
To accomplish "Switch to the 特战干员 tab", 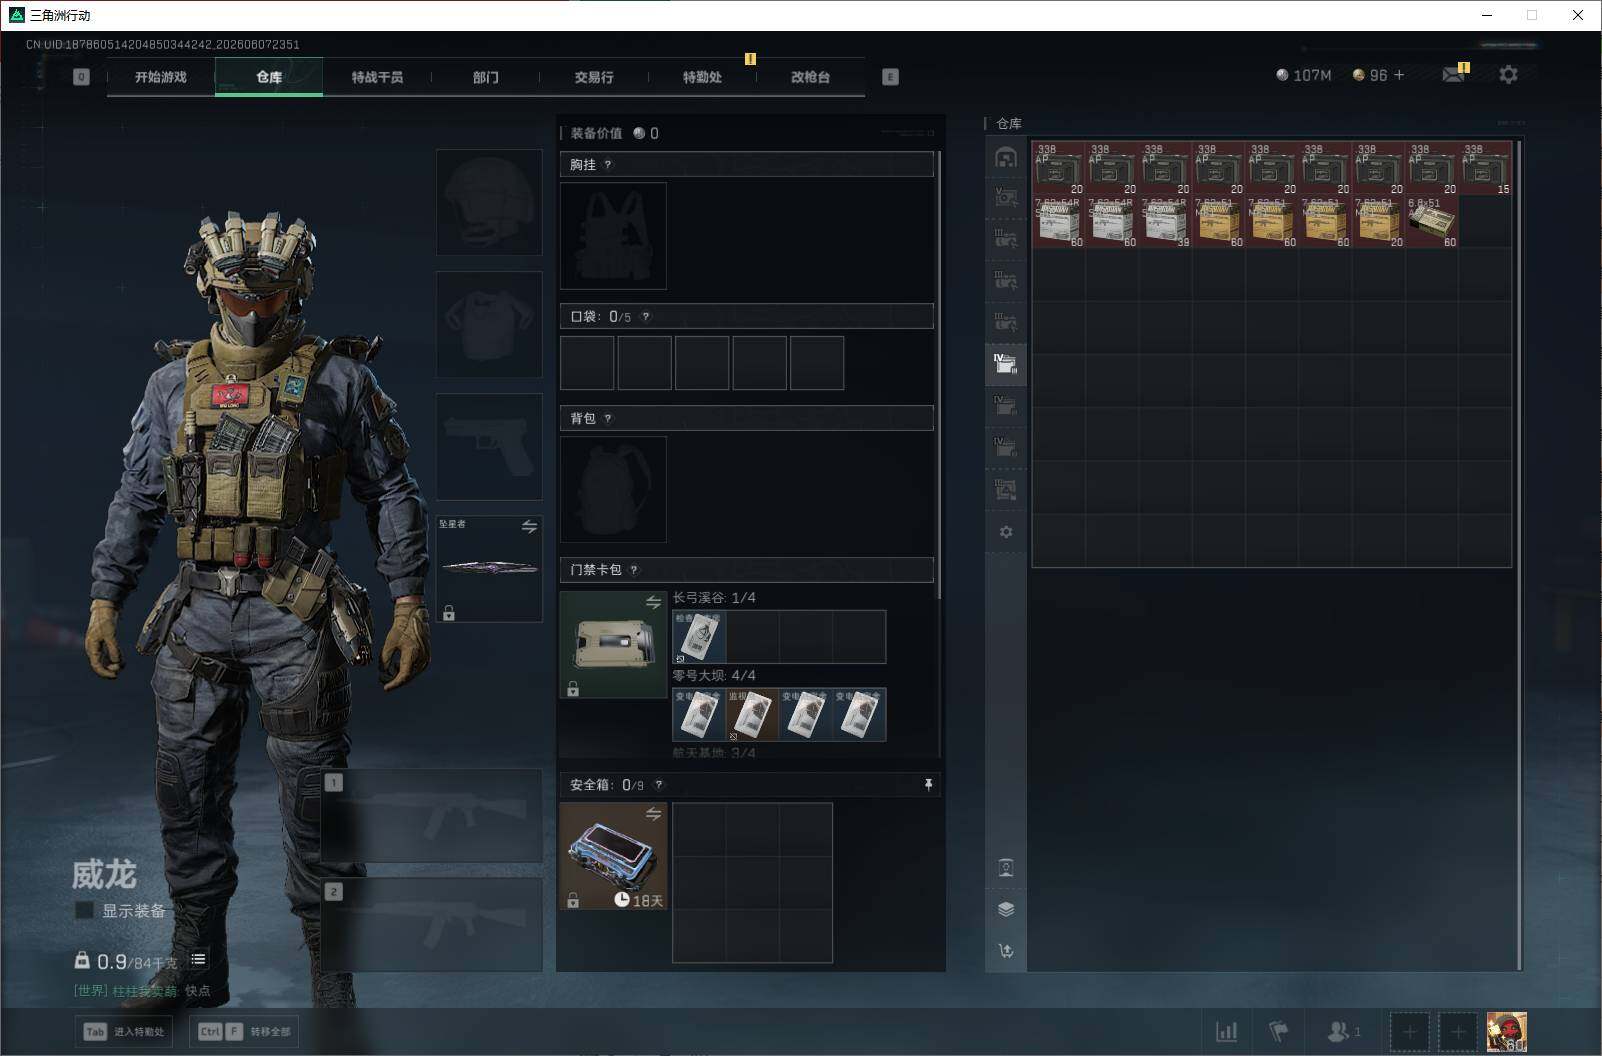I will pos(377,77).
